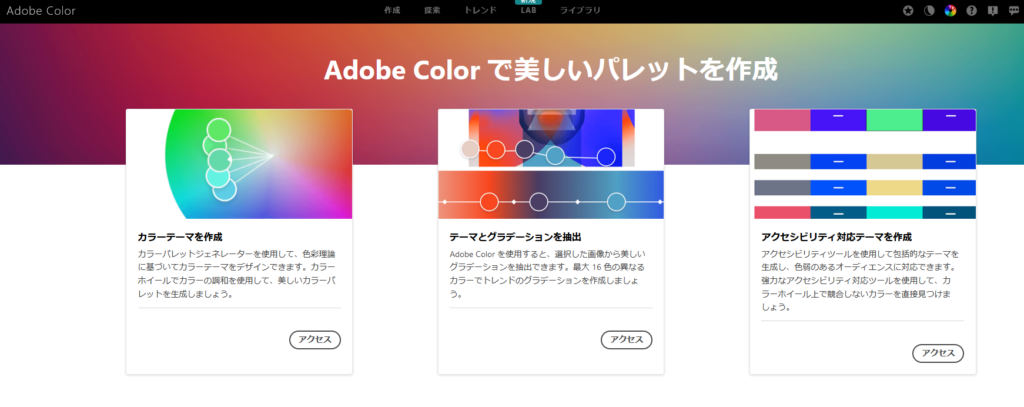
Task: Open the rainbow color wheel icon
Action: tap(950, 10)
